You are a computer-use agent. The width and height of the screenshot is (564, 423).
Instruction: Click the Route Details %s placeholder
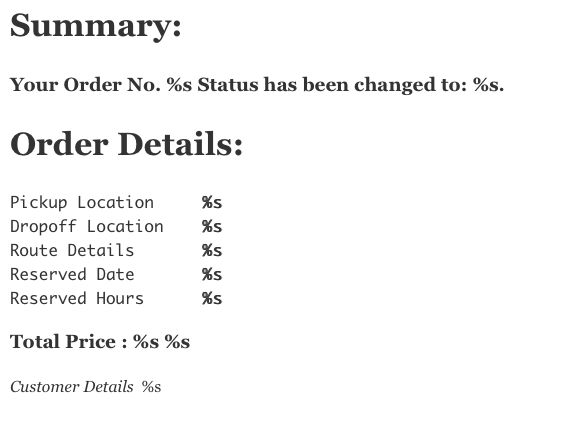(x=212, y=250)
